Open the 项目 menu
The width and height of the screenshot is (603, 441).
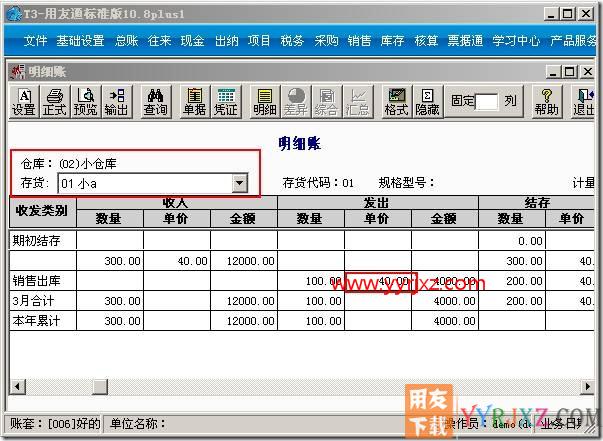(x=259, y=41)
